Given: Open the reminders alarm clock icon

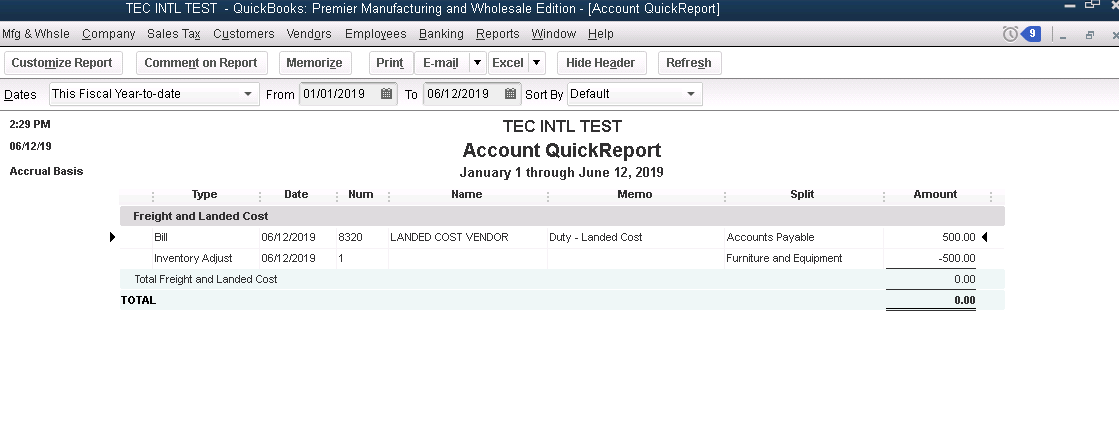Looking at the screenshot, I should pyautogui.click(x=1010, y=34).
